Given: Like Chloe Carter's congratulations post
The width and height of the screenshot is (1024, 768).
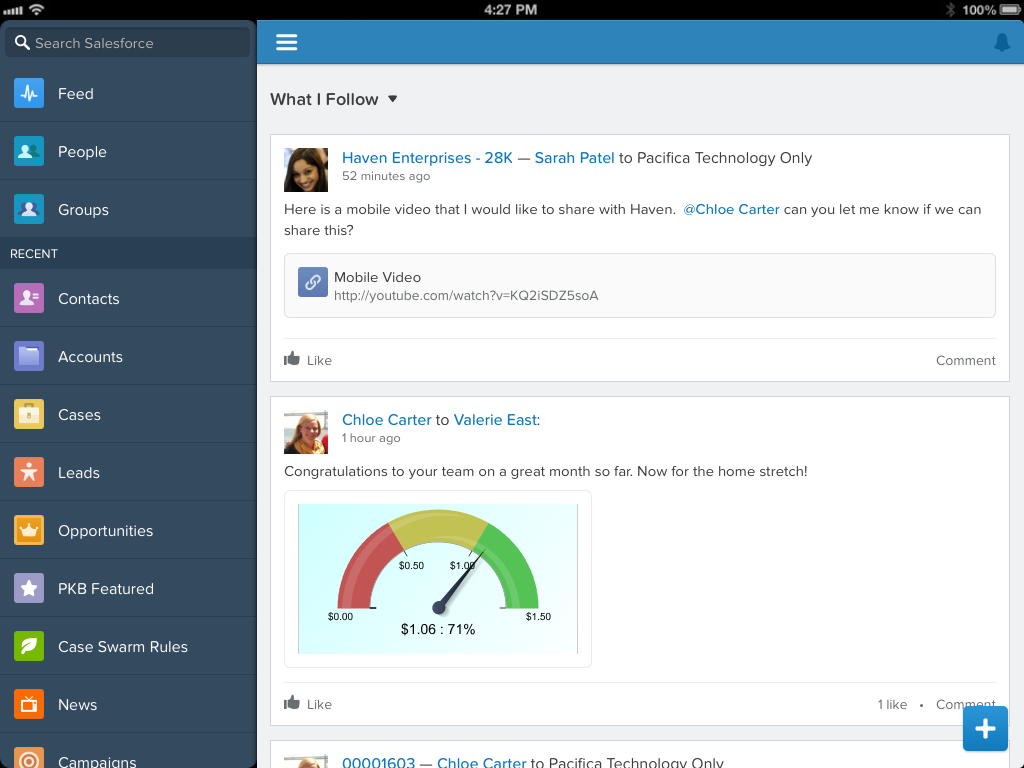Looking at the screenshot, I should click(308, 704).
